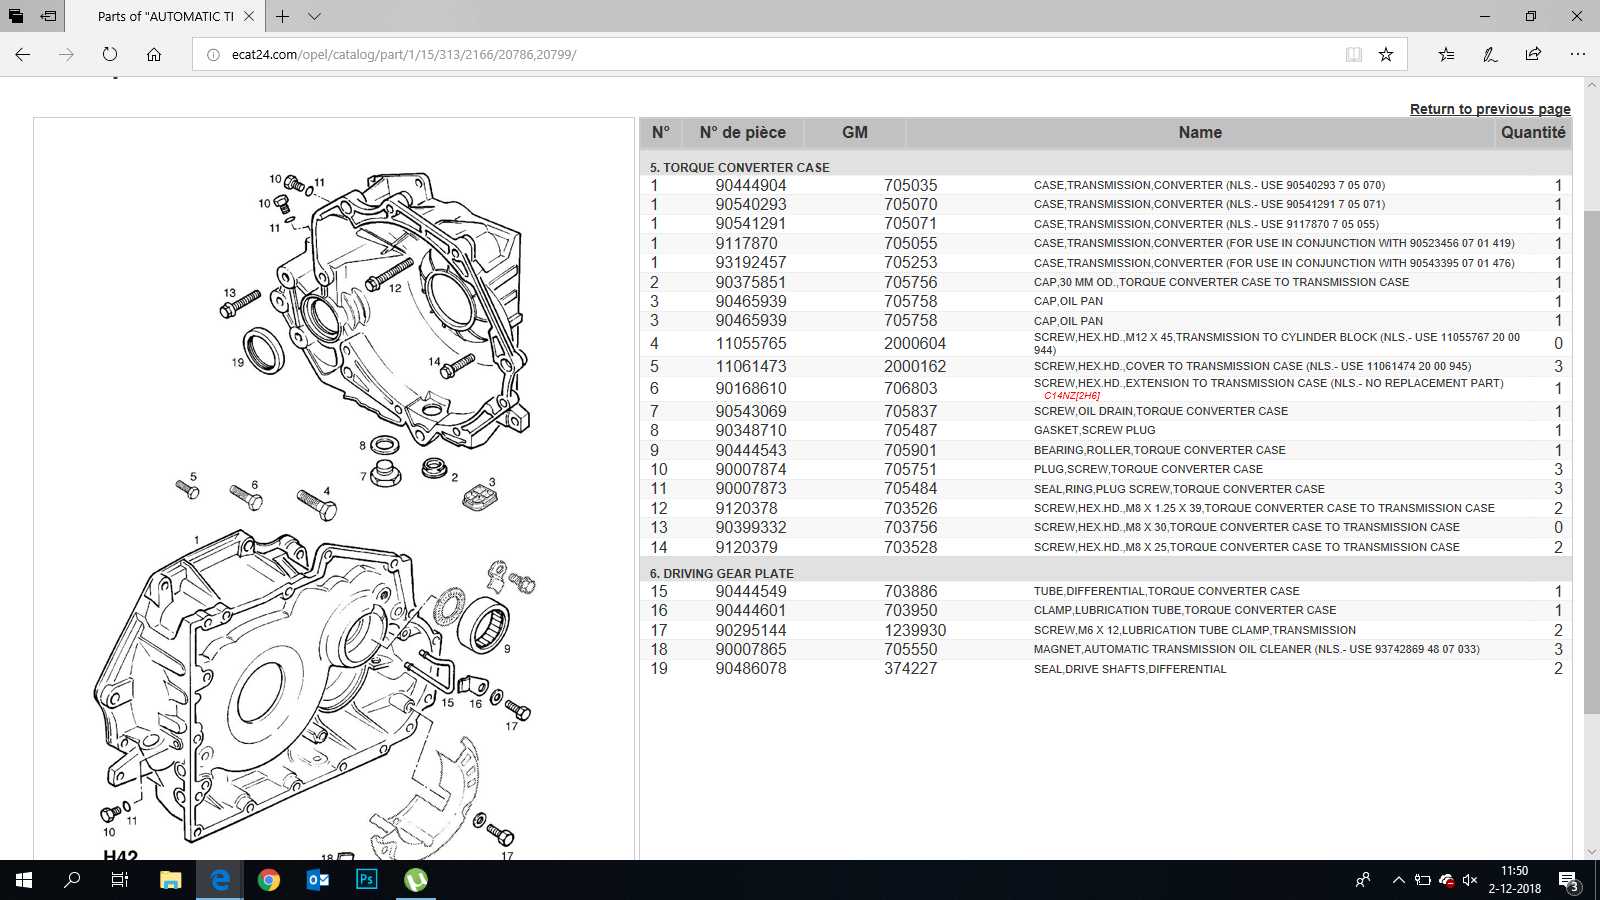
Task: Click the People icon in system tray
Action: pos(1363,880)
